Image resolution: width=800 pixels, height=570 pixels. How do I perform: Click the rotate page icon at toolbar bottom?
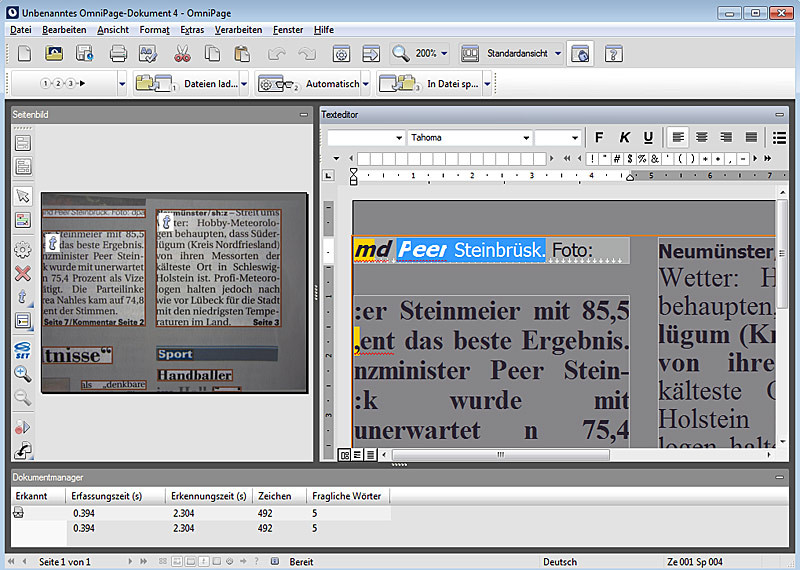tap(23, 450)
